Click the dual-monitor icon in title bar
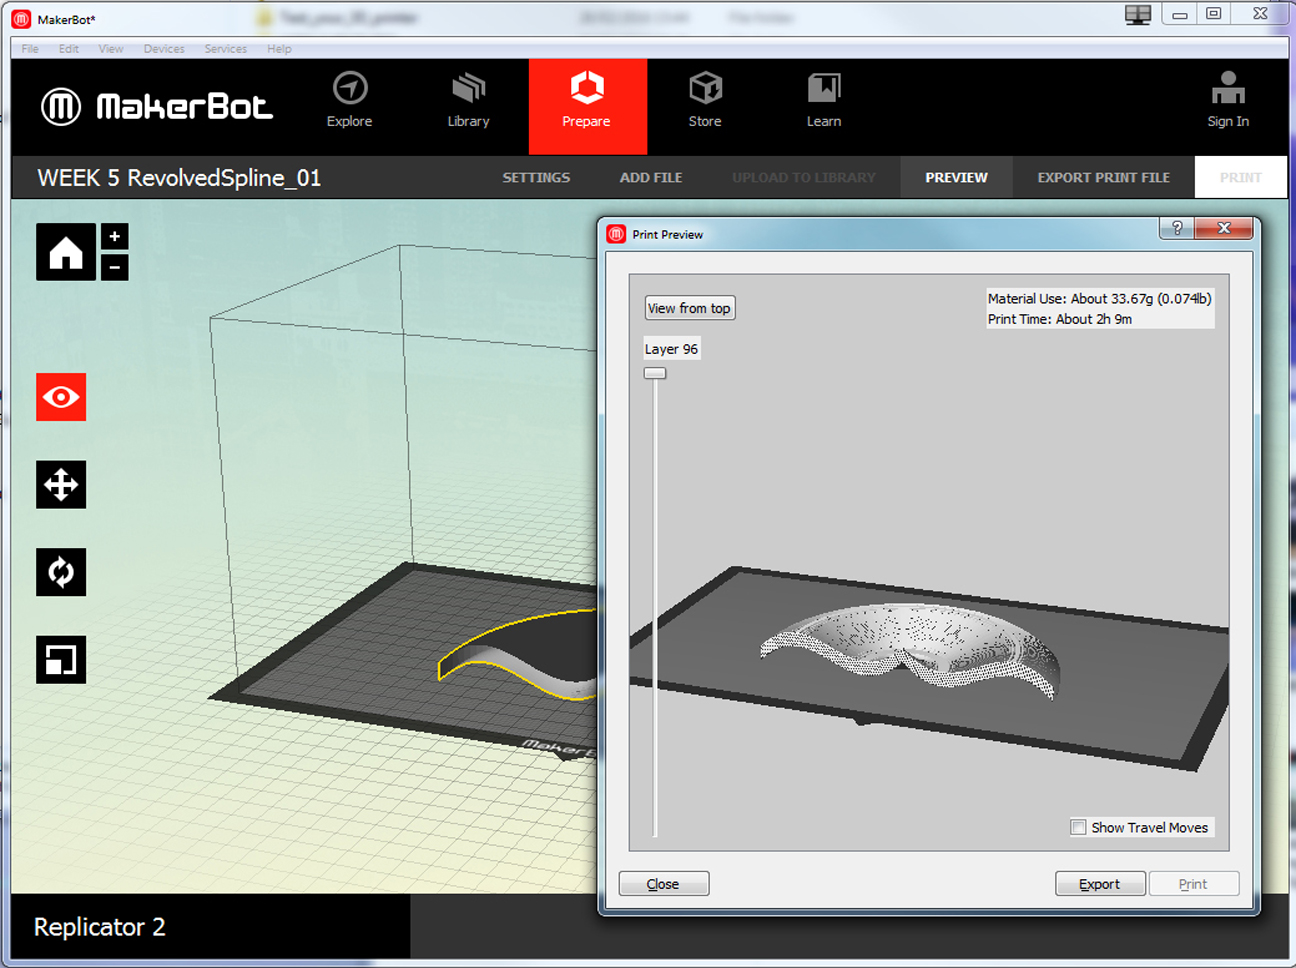Viewport: 1296px width, 968px height. click(1138, 15)
